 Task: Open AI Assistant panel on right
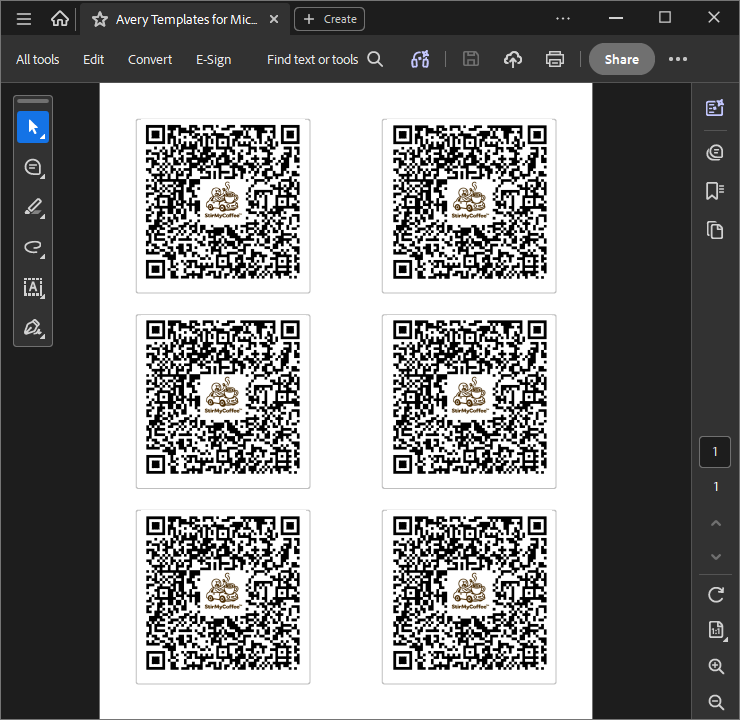point(715,108)
